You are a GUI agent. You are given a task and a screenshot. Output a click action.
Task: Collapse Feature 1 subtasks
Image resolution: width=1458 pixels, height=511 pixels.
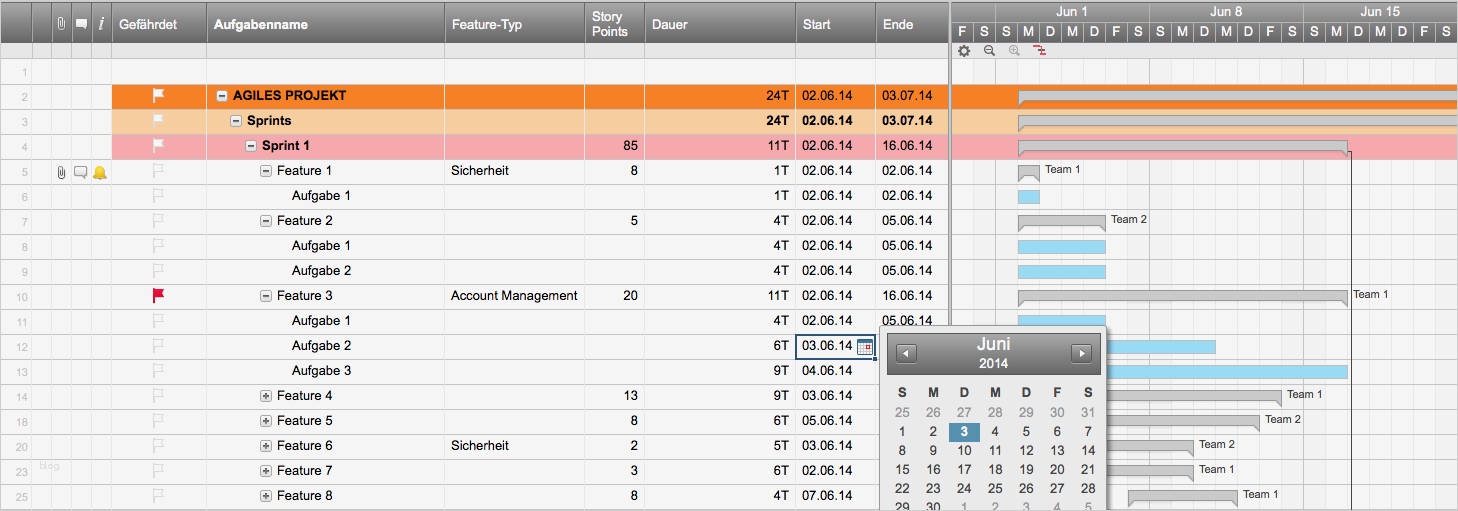coord(266,171)
